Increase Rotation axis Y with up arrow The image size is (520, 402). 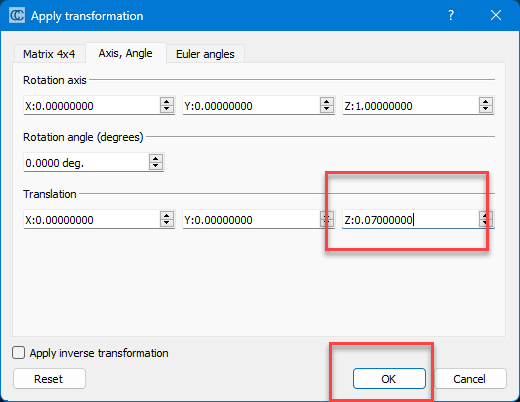tap(327, 102)
